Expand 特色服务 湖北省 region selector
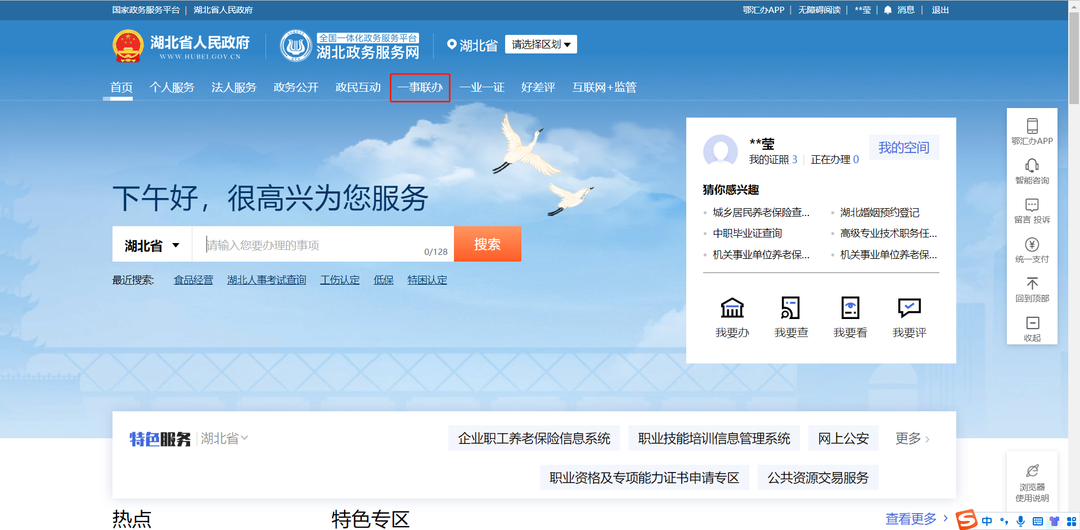 pos(224,438)
